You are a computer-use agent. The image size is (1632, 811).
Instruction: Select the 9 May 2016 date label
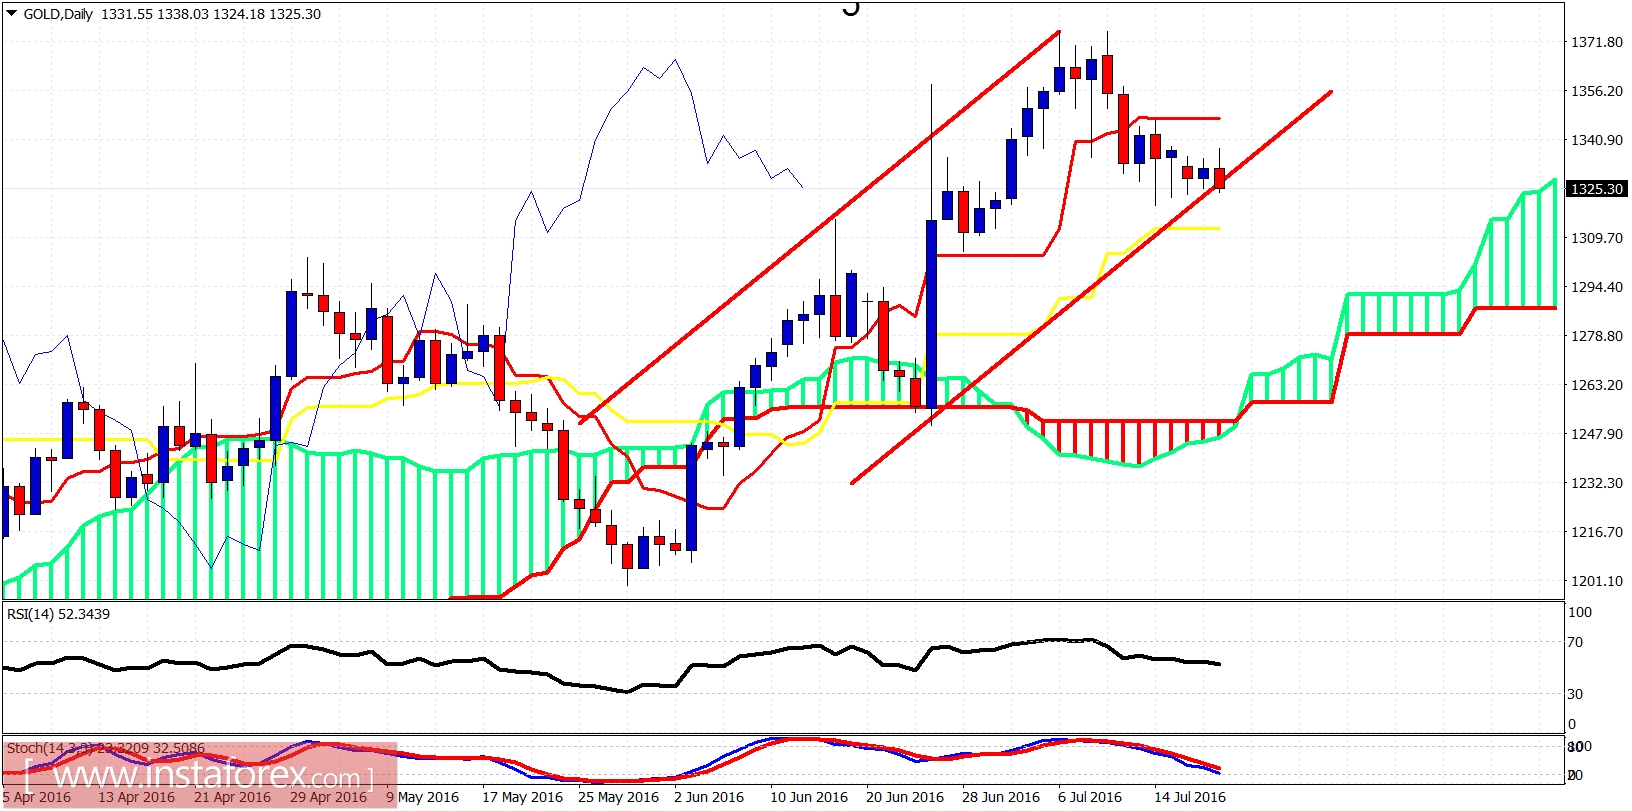tap(422, 797)
